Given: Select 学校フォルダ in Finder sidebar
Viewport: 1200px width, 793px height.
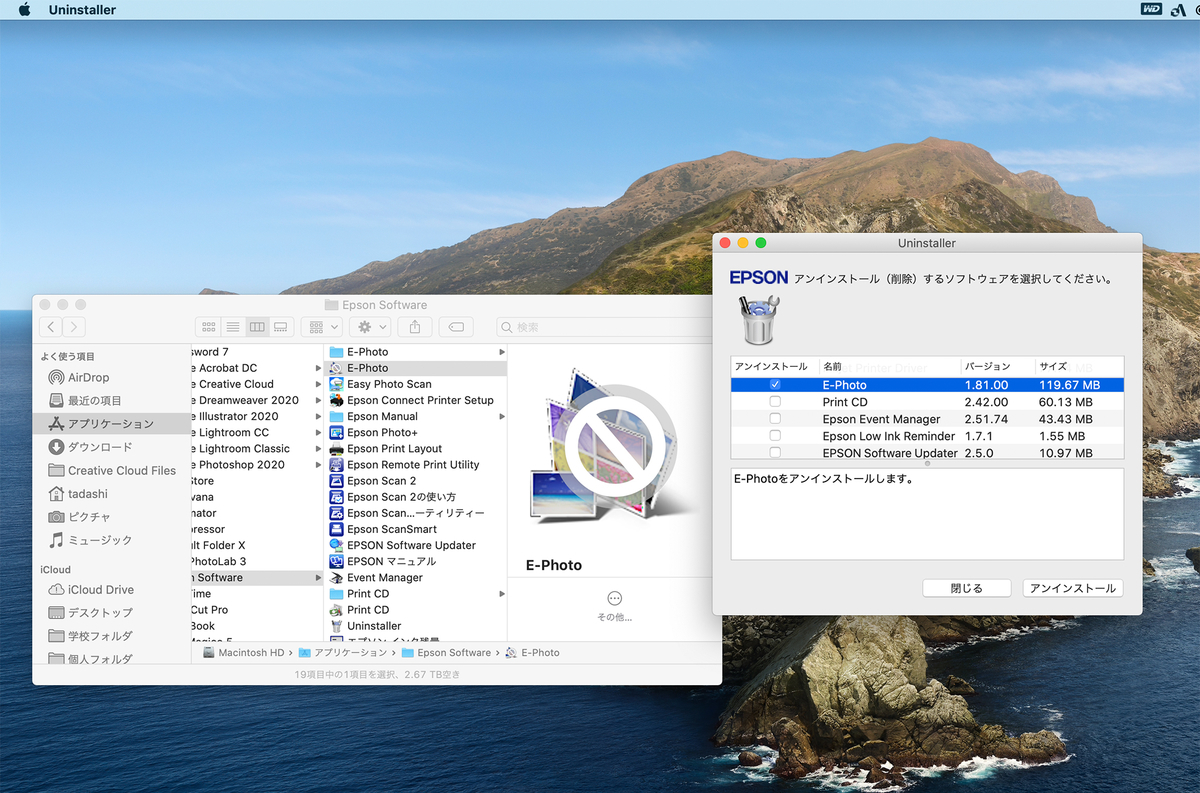Looking at the screenshot, I should coord(90,636).
